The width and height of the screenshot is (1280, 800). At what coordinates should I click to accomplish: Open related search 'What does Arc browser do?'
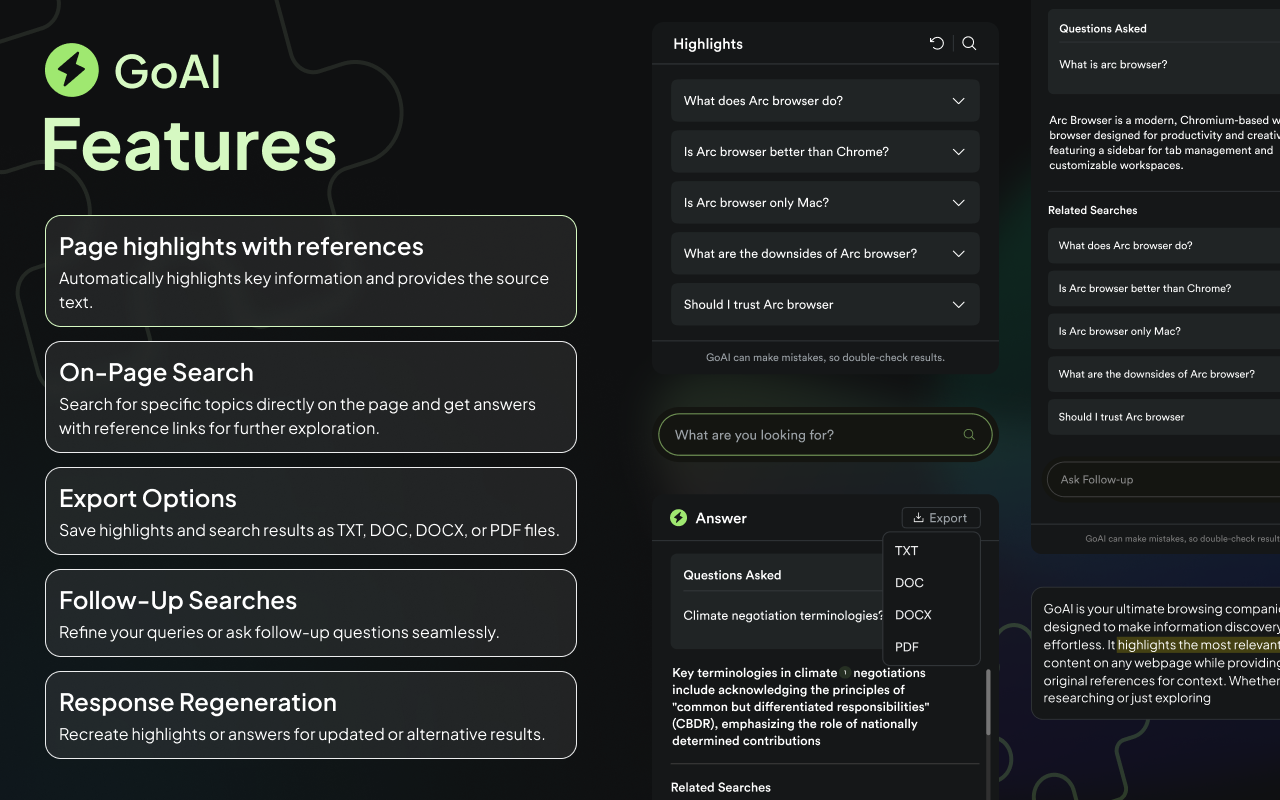pyautogui.click(x=1164, y=246)
